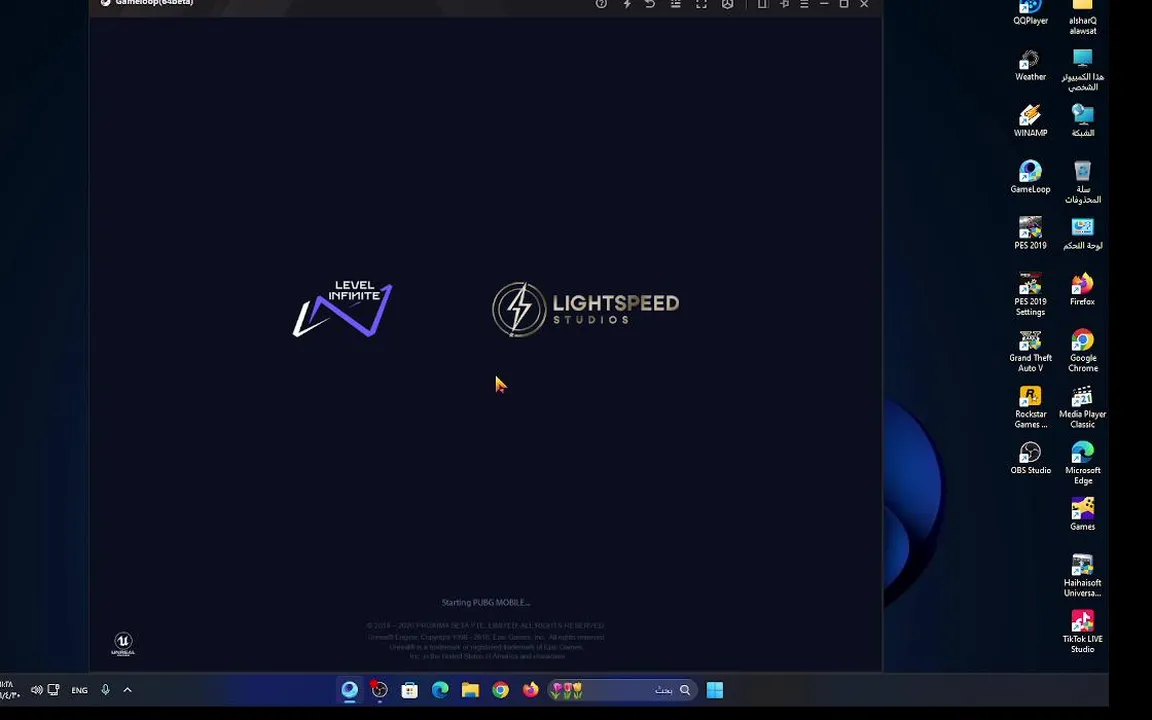Image resolution: width=1152 pixels, height=720 pixels.
Task: Pin the Gameloop window on top
Action: (784, 4)
